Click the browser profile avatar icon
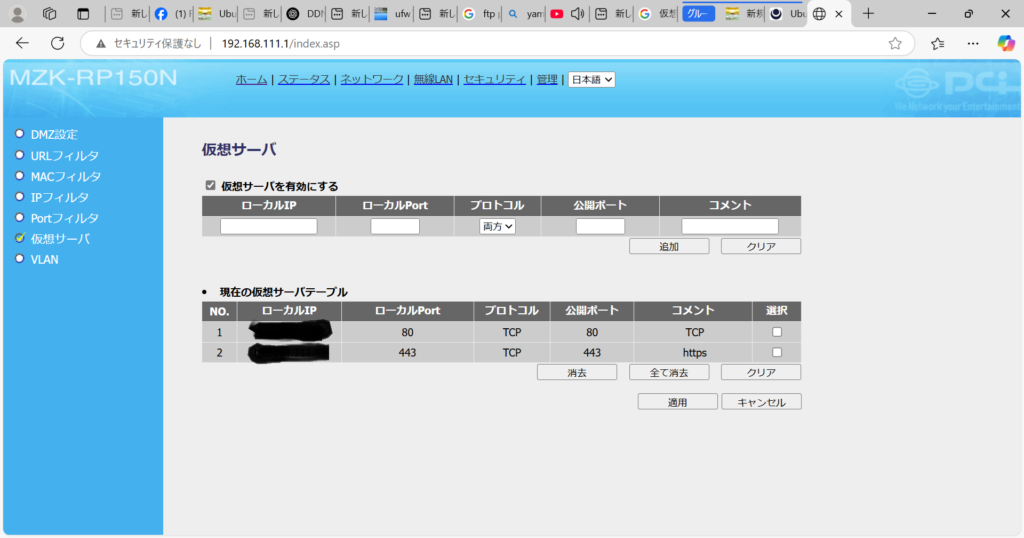The width and height of the screenshot is (1024, 538). (17, 14)
